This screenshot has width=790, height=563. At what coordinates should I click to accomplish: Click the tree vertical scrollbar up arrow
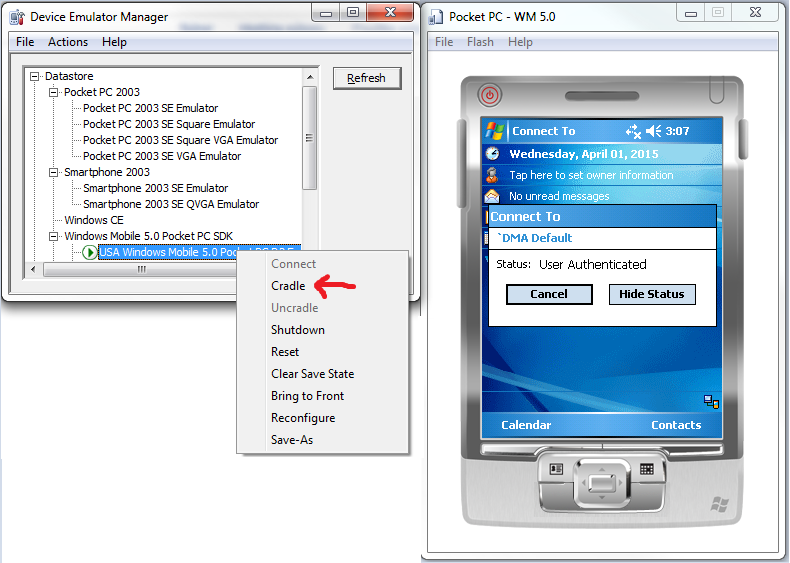(x=310, y=77)
